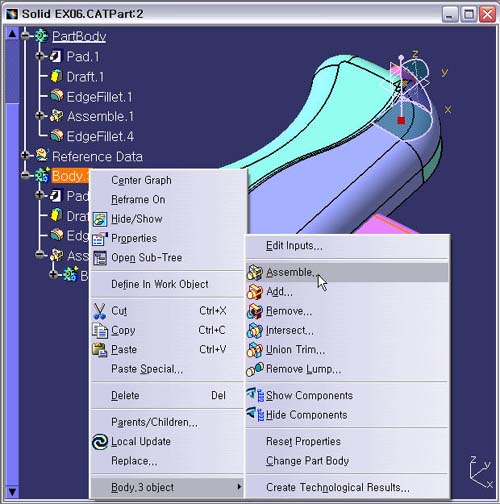Click the Remove boolean operation icon

pyautogui.click(x=255, y=311)
